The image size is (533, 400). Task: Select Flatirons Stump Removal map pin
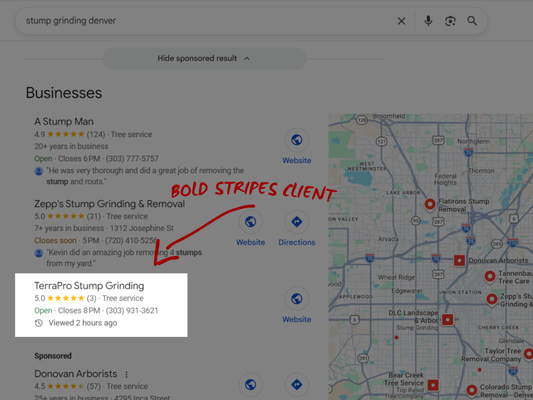point(430,205)
